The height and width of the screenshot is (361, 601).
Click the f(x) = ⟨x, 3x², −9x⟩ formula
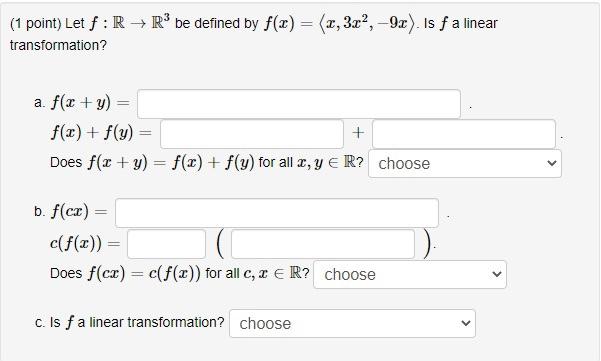pyautogui.click(x=340, y=23)
